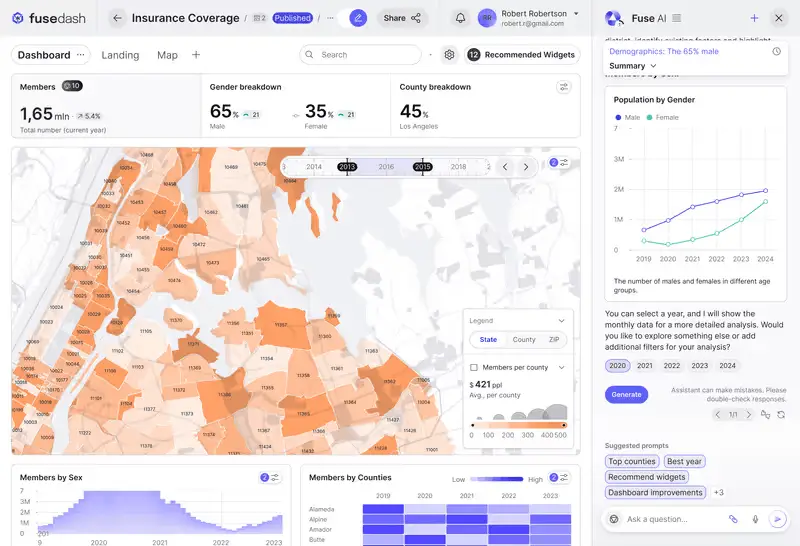This screenshot has height=546, width=800.
Task: Select the 2020 year chip
Action: point(617,365)
